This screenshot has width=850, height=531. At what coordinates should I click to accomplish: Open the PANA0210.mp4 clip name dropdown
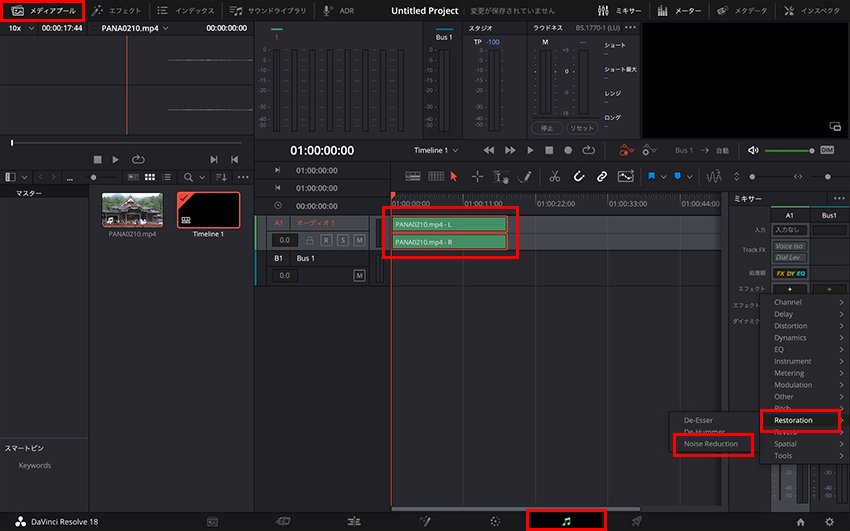point(136,28)
